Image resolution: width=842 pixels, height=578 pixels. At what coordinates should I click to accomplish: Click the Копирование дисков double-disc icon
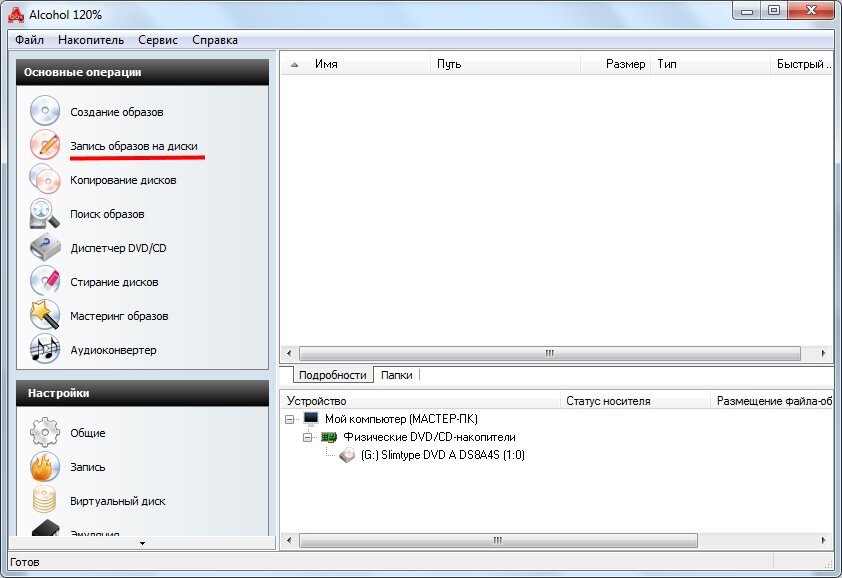pyautogui.click(x=45, y=178)
